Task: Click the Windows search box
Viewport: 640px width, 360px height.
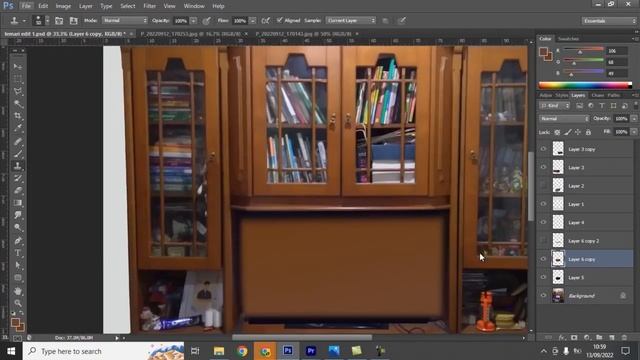Action: 104,351
